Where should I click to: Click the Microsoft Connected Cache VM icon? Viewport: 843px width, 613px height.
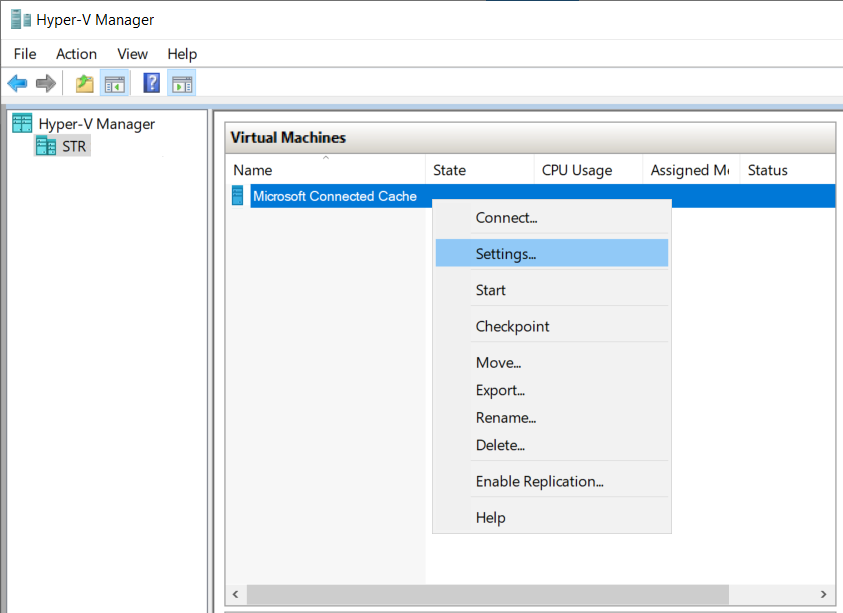238,196
